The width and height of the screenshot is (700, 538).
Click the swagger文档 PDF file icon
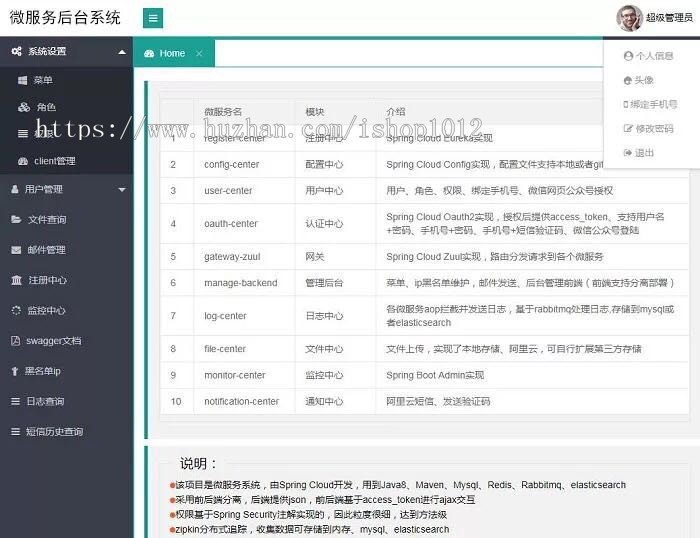pyautogui.click(x=16, y=341)
